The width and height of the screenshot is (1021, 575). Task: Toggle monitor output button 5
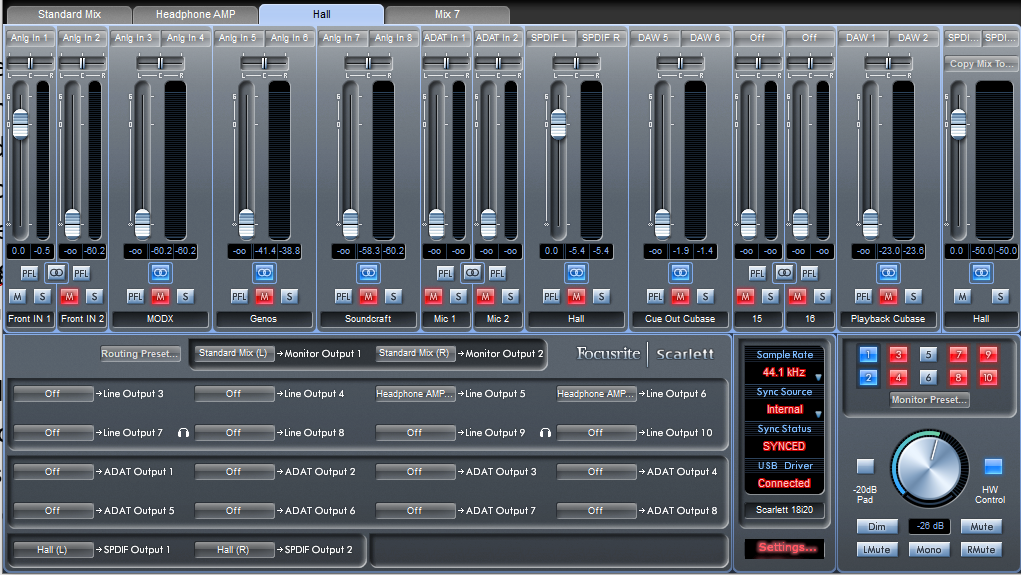(x=928, y=354)
